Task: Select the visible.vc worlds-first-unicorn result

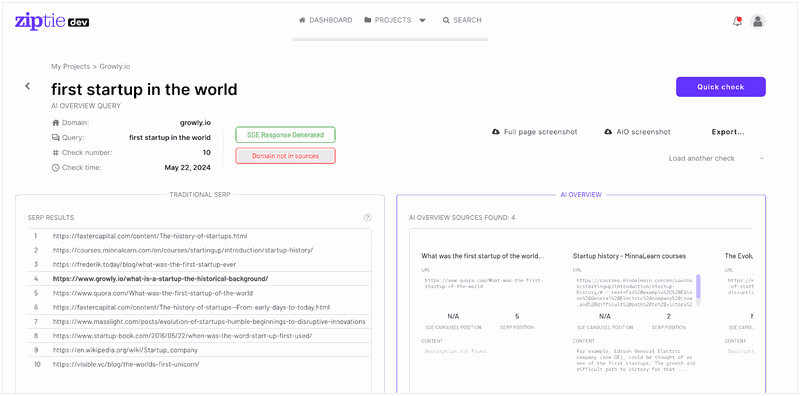Action: pyautogui.click(x=199, y=364)
